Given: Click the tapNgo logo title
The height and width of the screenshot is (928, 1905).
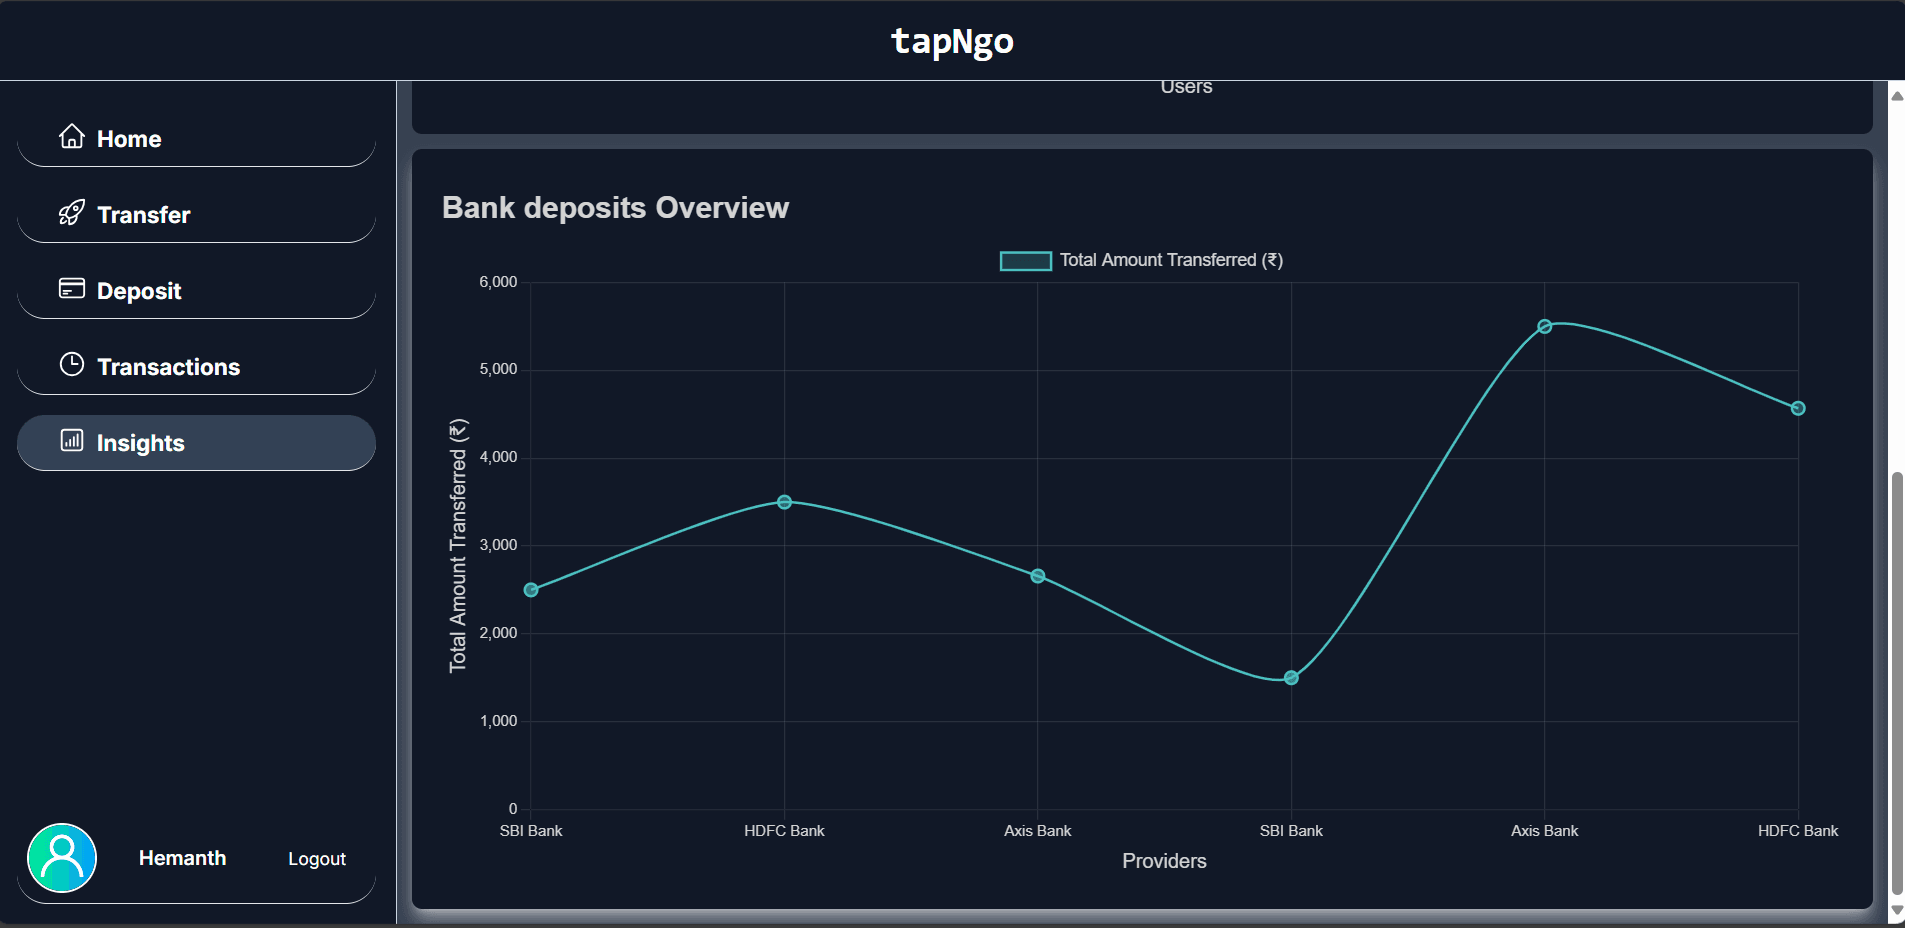Looking at the screenshot, I should pyautogui.click(x=952, y=41).
